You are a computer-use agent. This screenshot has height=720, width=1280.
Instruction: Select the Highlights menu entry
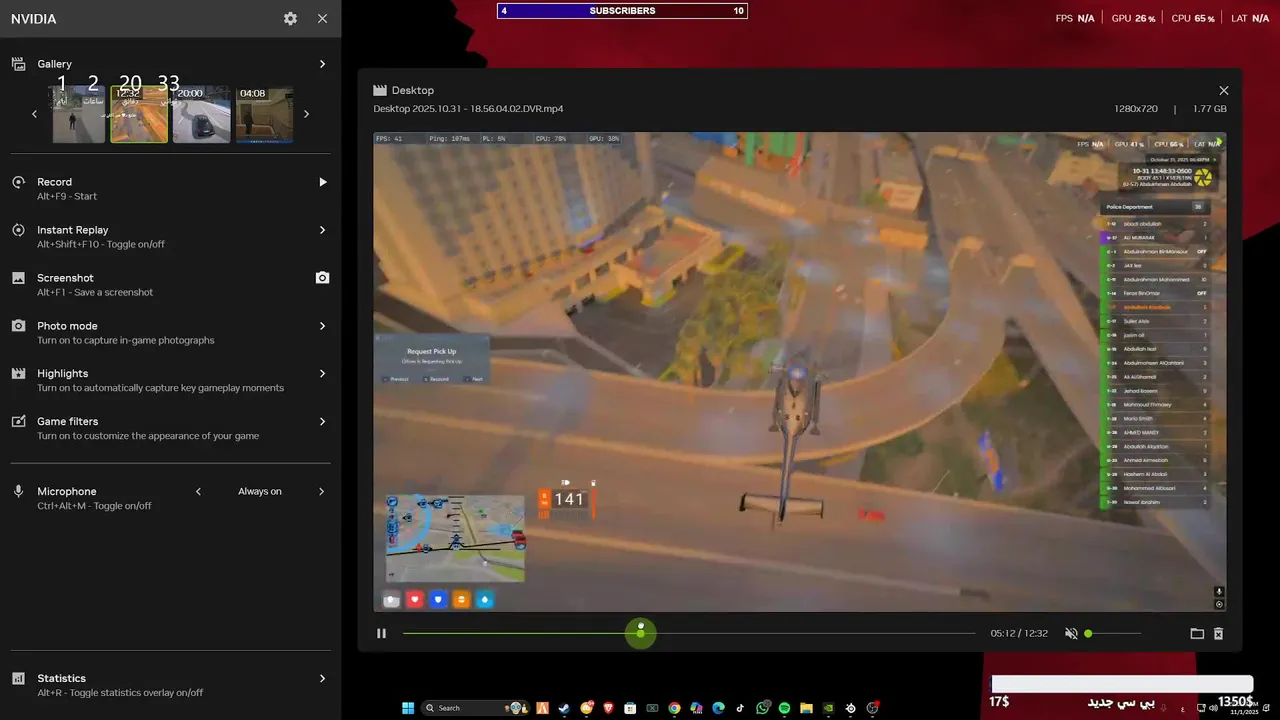[170, 380]
